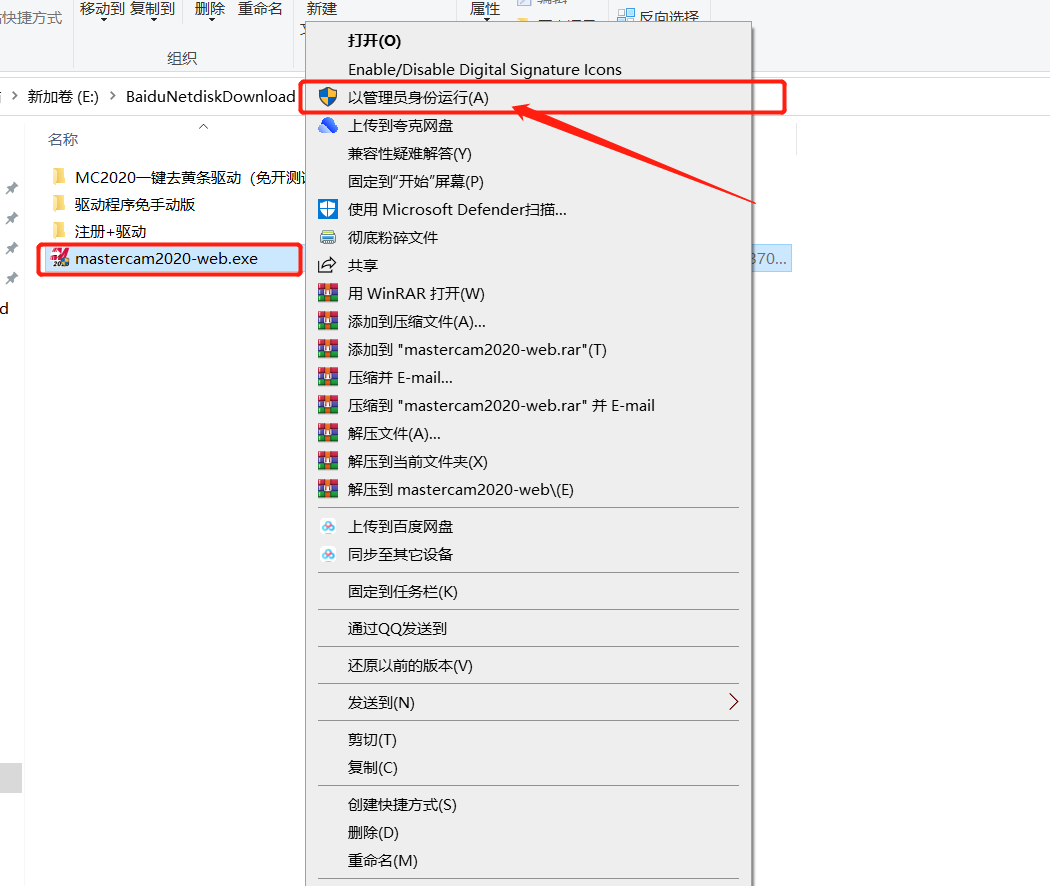The image size is (1050, 886).
Task: Expand the 发送到(N) submenu chevron
Action: click(x=735, y=702)
